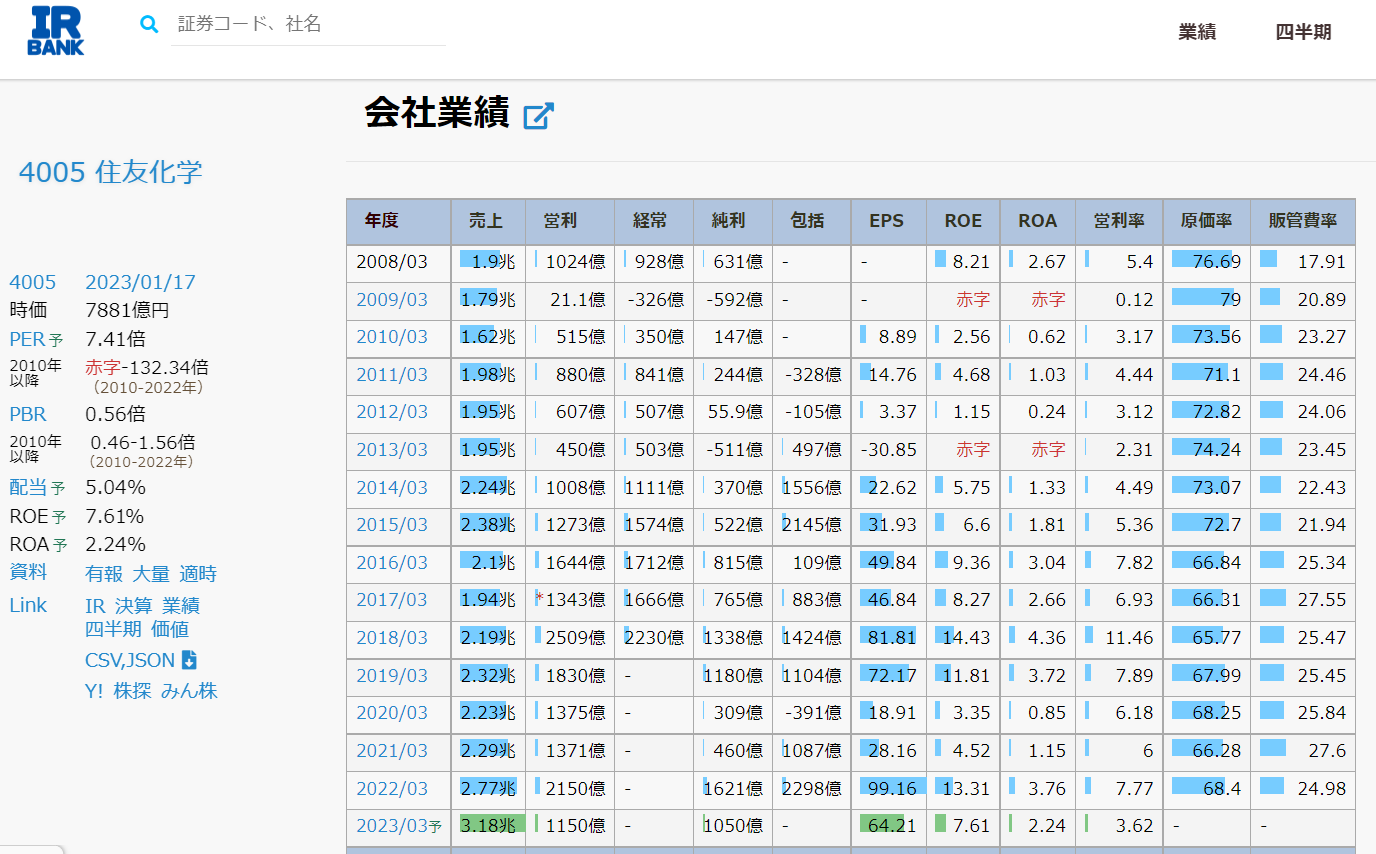This screenshot has width=1376, height=854.
Task: Open the 有報 document link
Action: tap(104, 574)
